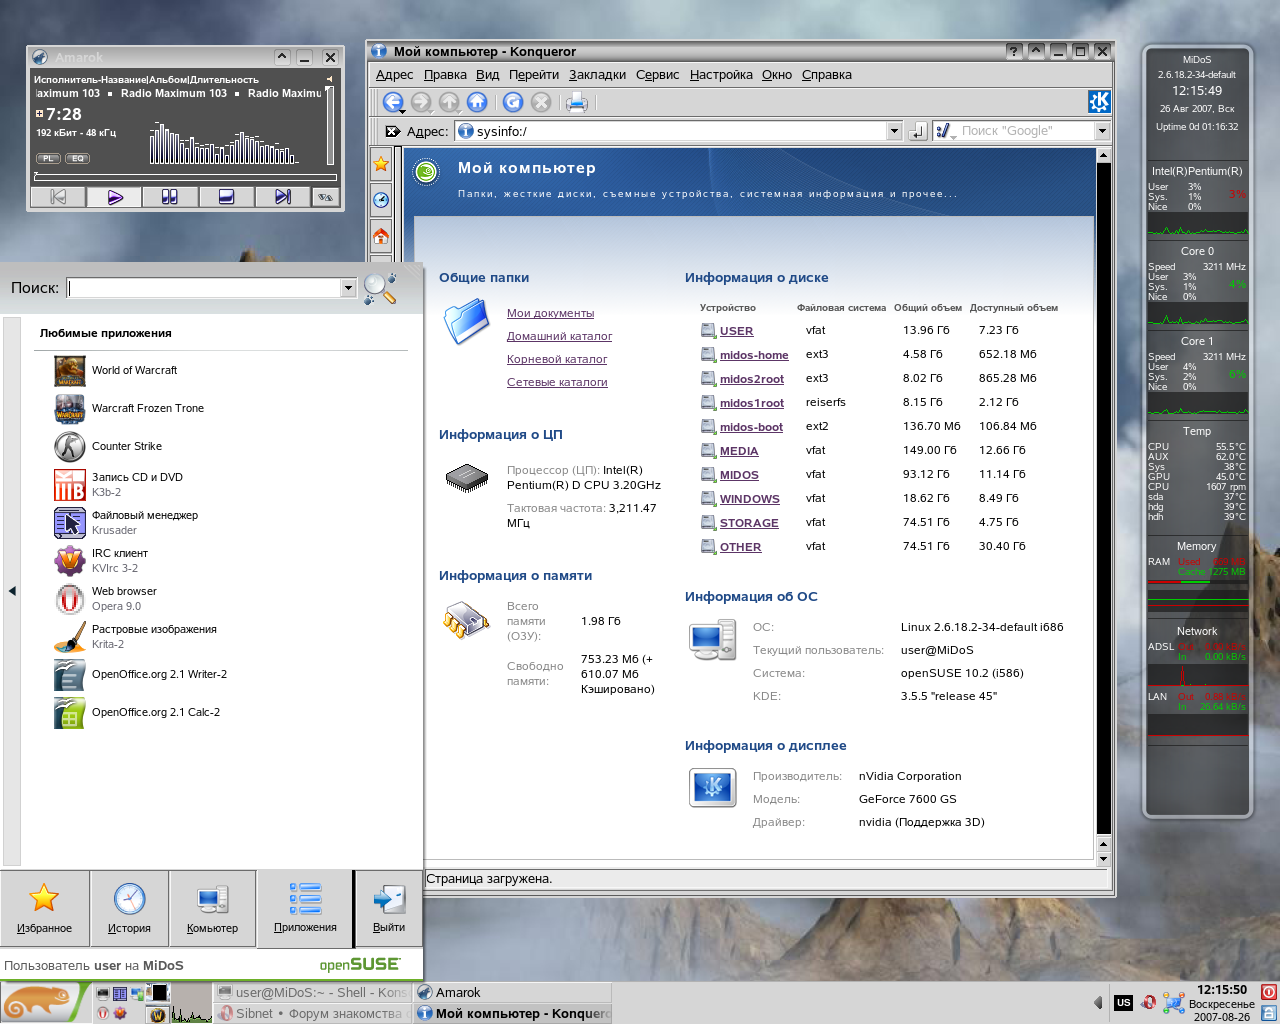Choose search engine dropdown icon
Screen dimensions: 1280x1024
(943, 131)
